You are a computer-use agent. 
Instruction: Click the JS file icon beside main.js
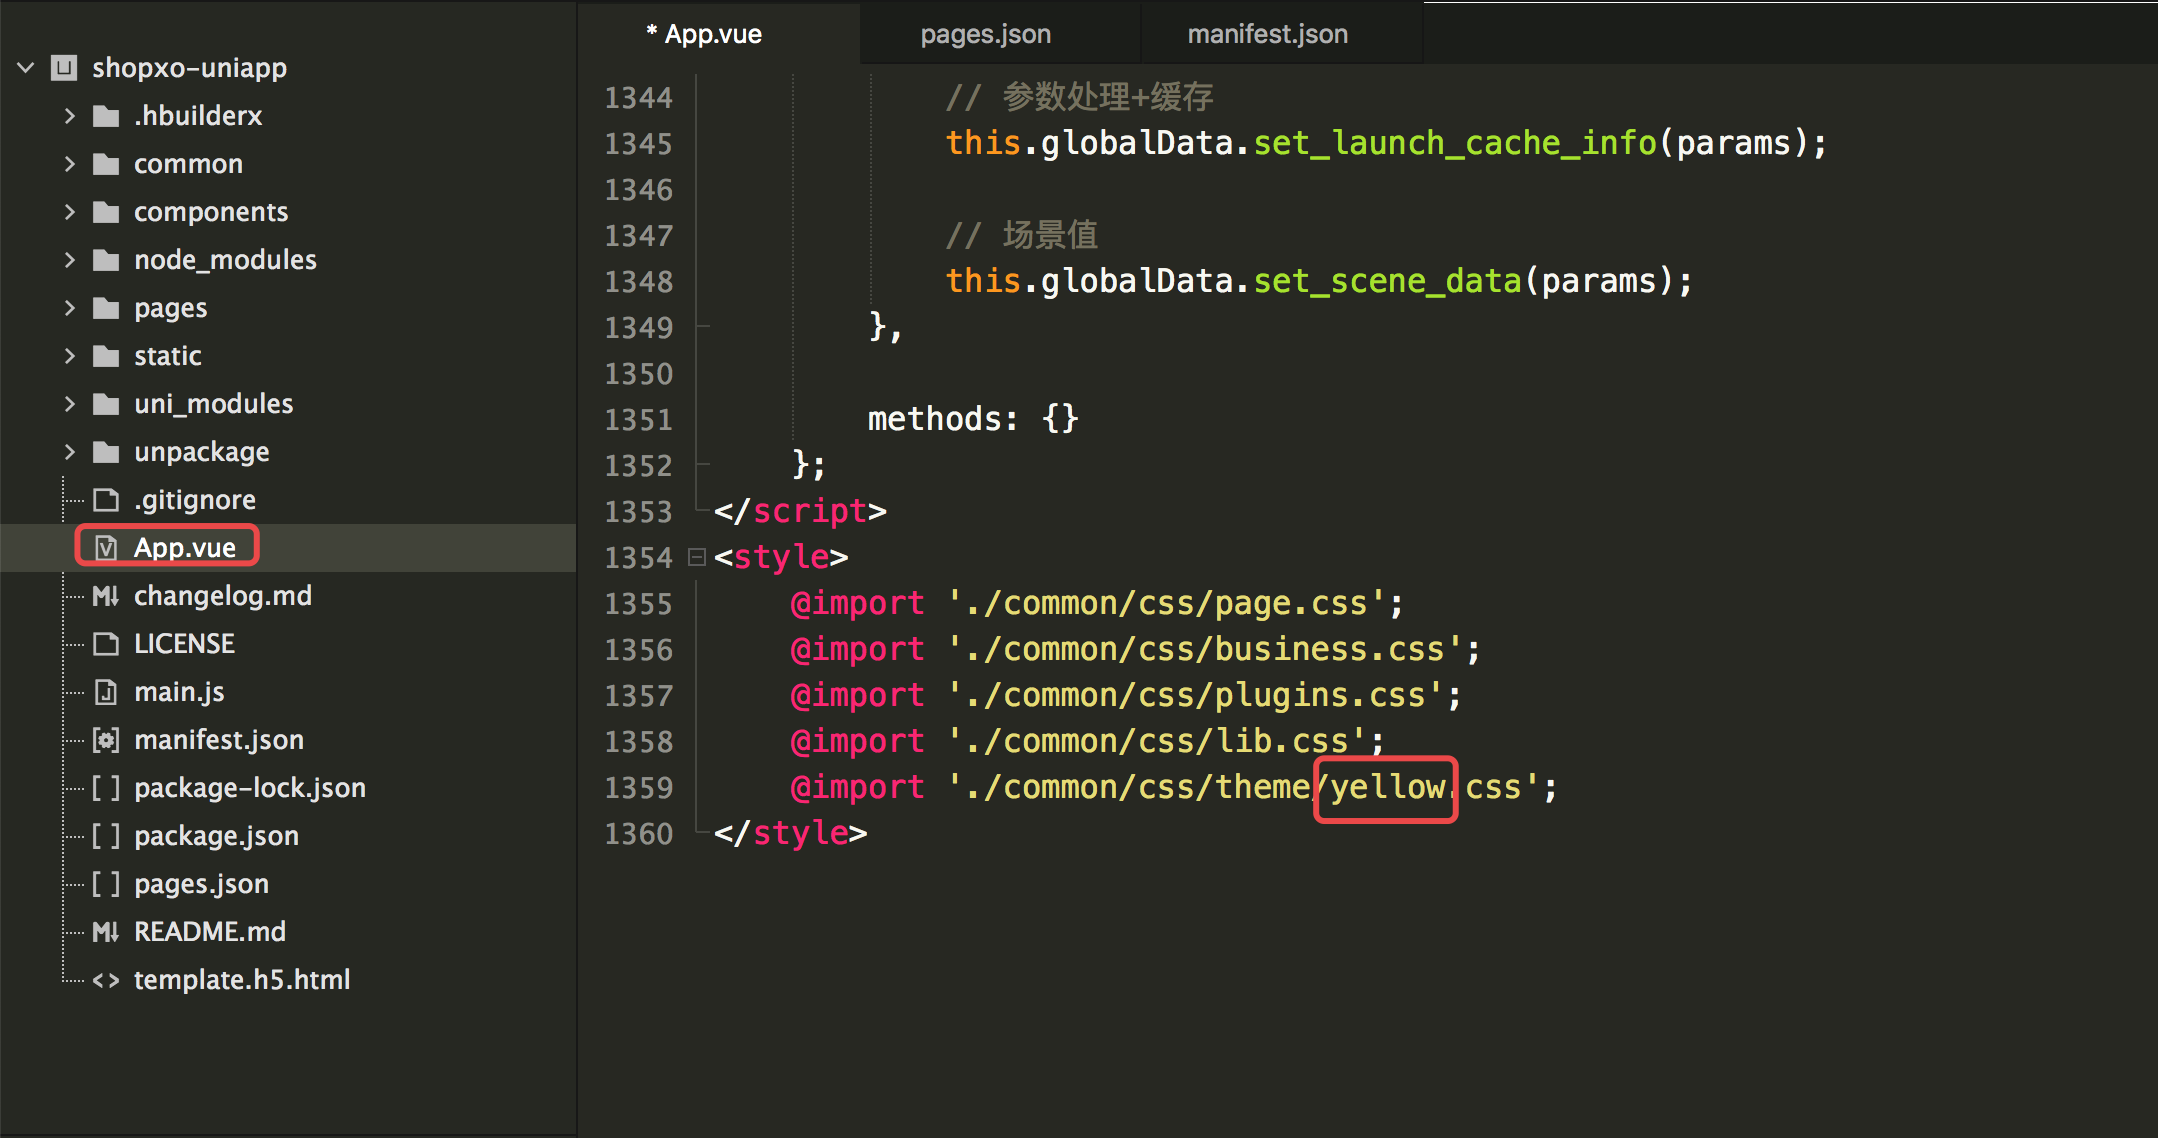(x=106, y=692)
